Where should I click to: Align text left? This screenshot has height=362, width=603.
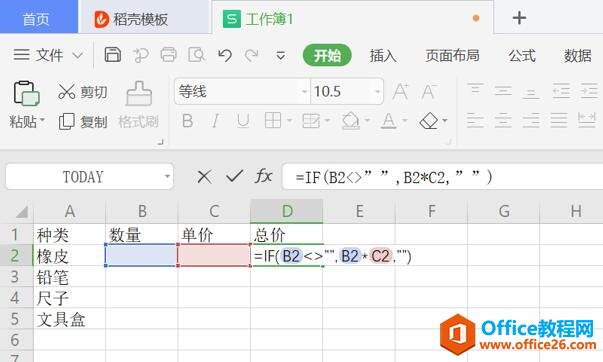point(475,120)
